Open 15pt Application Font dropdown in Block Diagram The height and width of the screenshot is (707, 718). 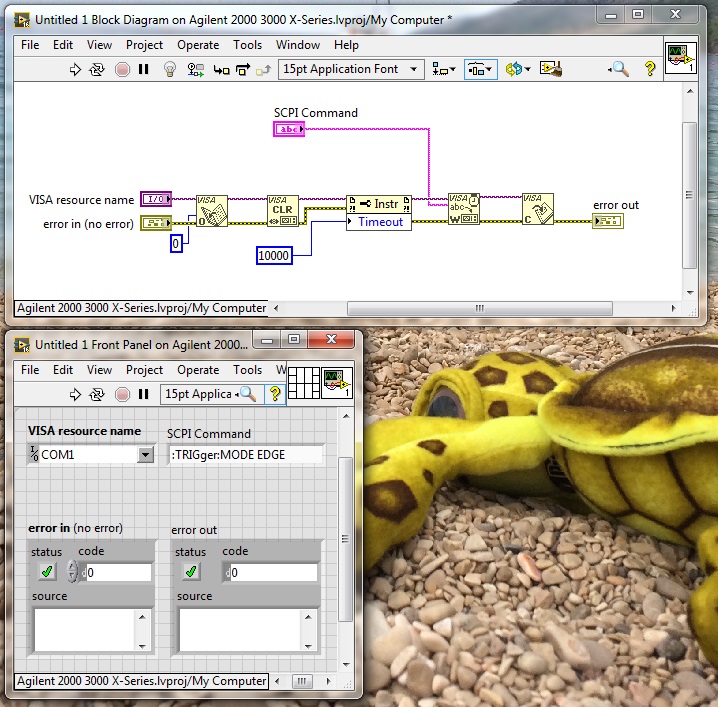point(351,69)
